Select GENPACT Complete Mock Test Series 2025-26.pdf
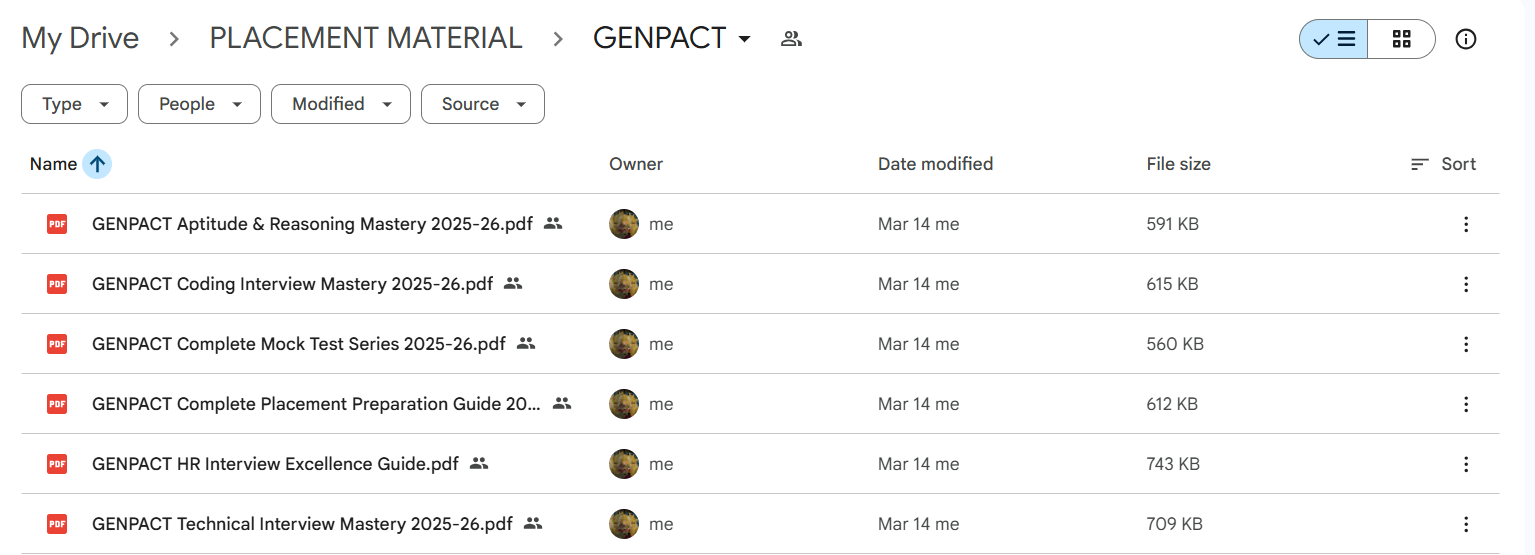Image resolution: width=1535 pixels, height=555 pixels. [x=299, y=344]
